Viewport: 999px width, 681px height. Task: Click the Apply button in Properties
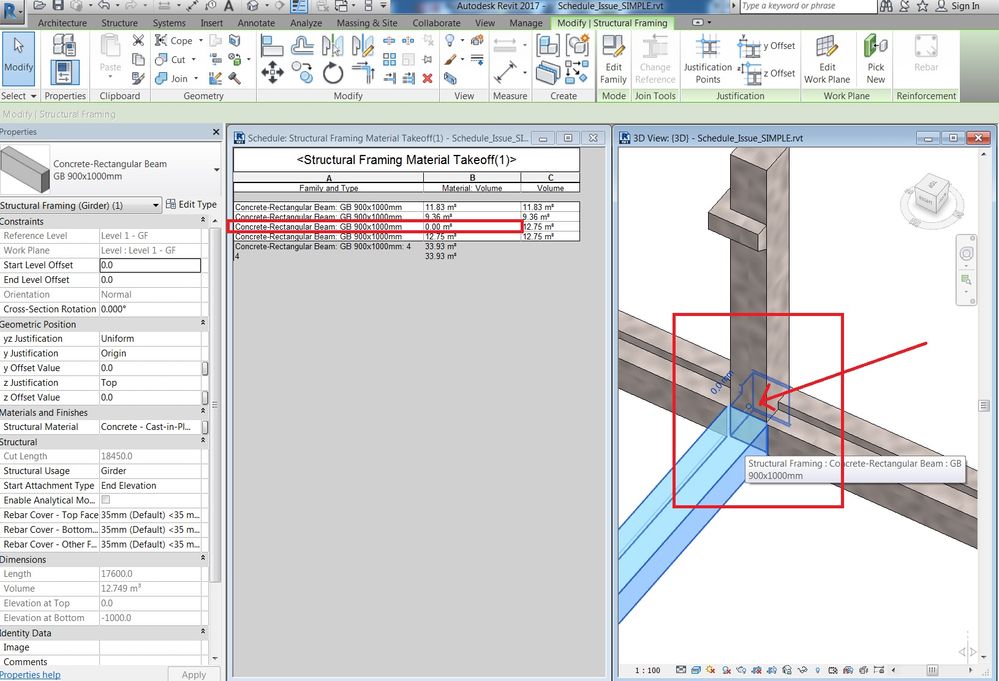point(194,674)
